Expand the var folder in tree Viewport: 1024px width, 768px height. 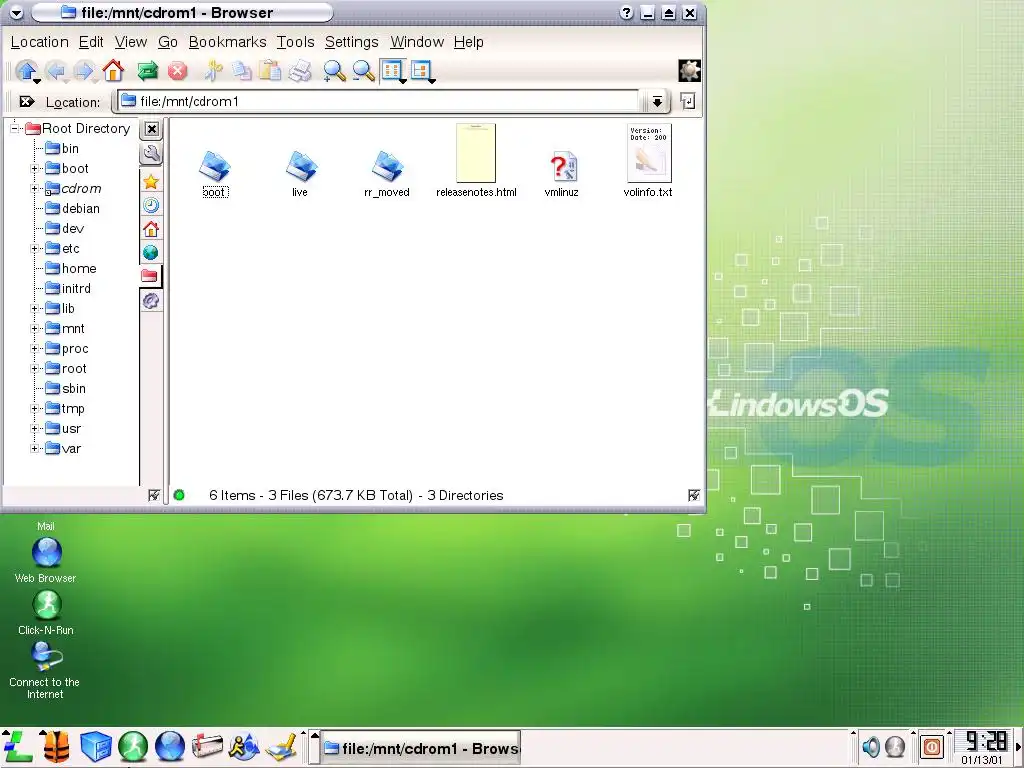point(34,449)
